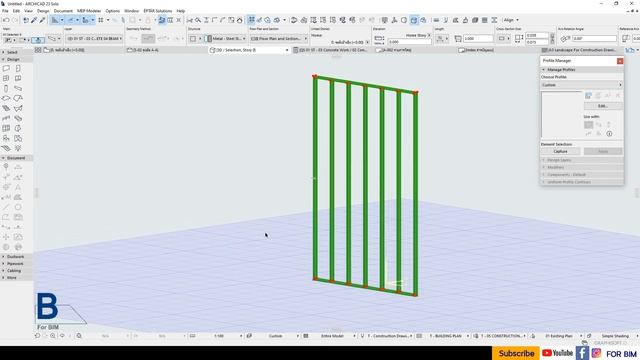Toggle Use with Beam in Profile Manager

(598, 124)
